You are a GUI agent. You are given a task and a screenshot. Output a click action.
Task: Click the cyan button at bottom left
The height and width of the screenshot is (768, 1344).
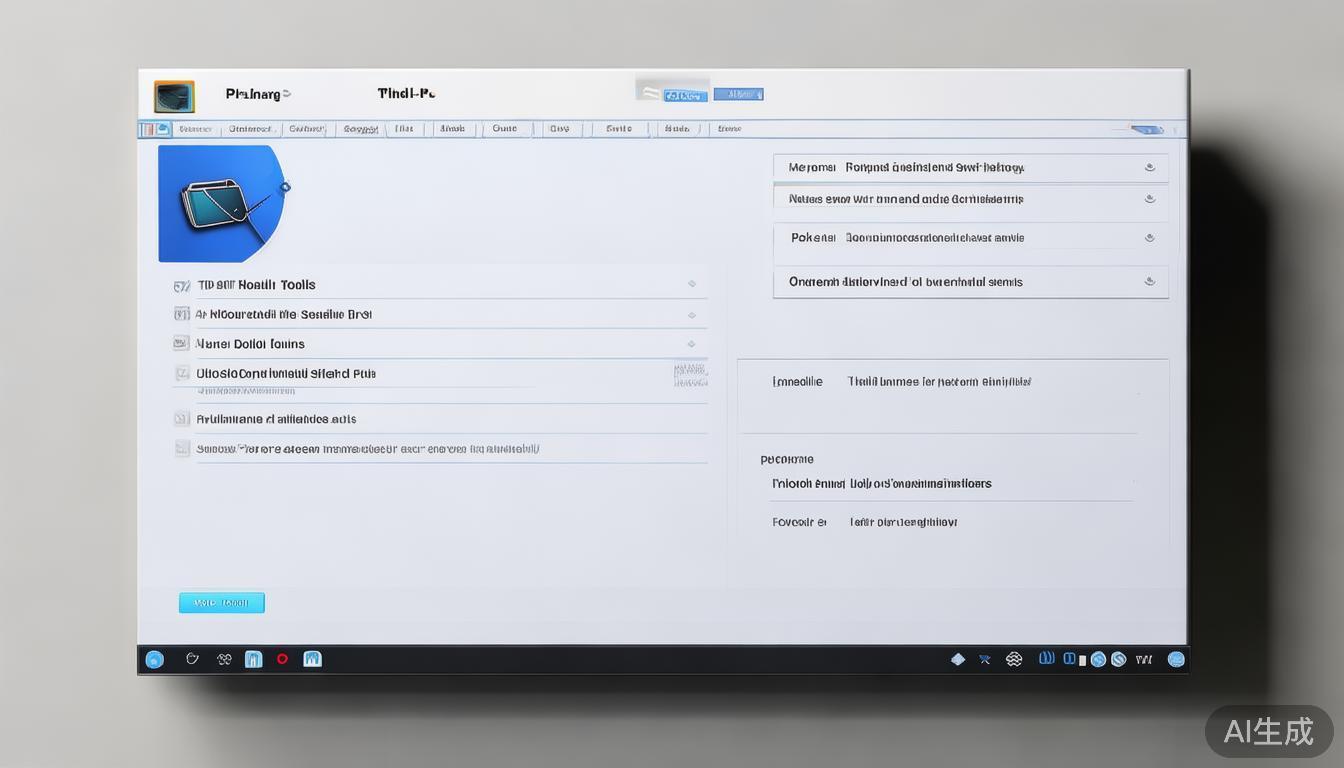[221, 603]
